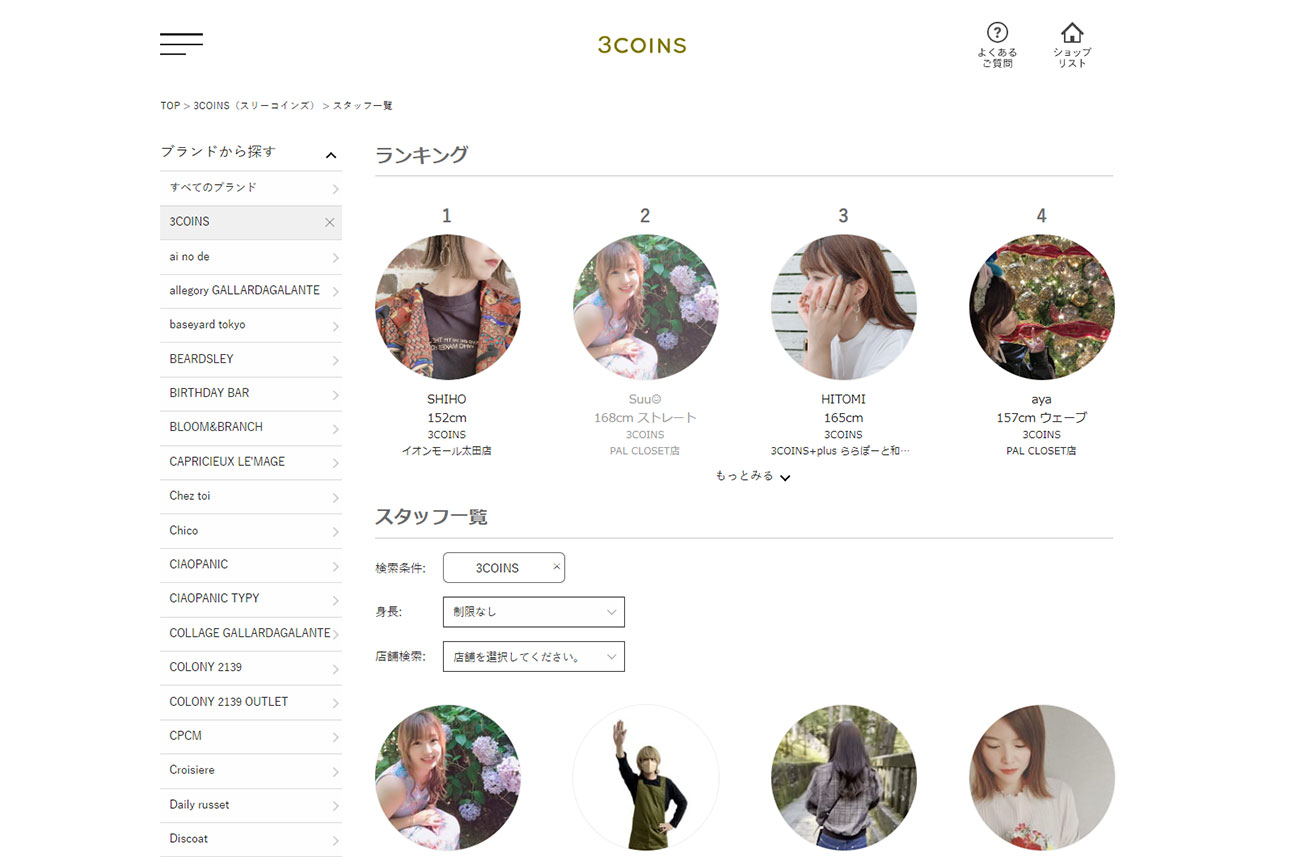Open SHIHO's rank 1 profile photo
The height and width of the screenshot is (857, 1300).
click(x=447, y=307)
